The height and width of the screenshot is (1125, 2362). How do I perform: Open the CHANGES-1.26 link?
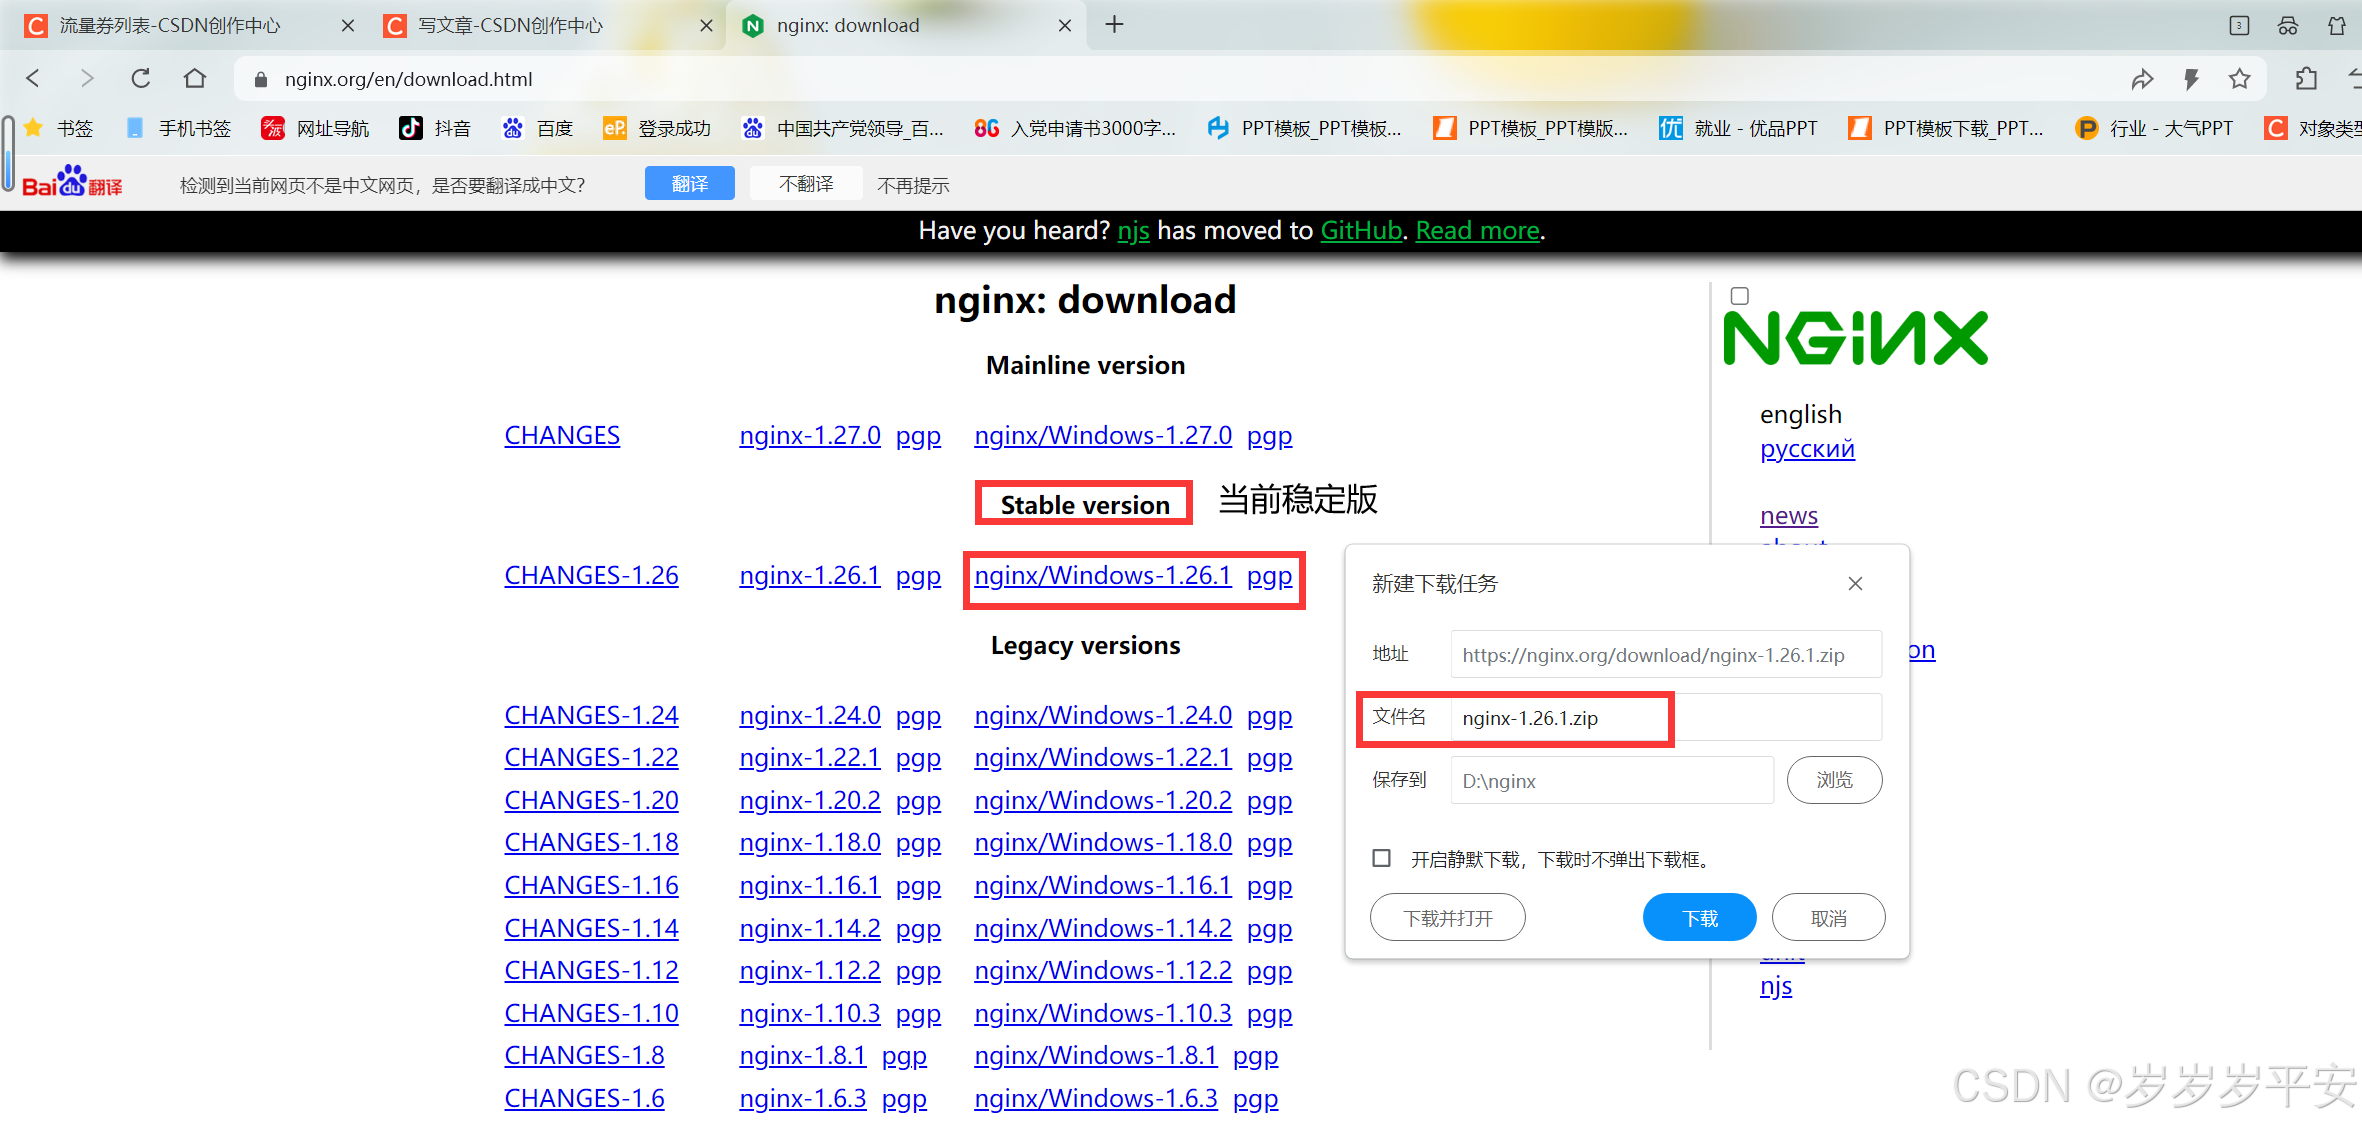point(592,576)
